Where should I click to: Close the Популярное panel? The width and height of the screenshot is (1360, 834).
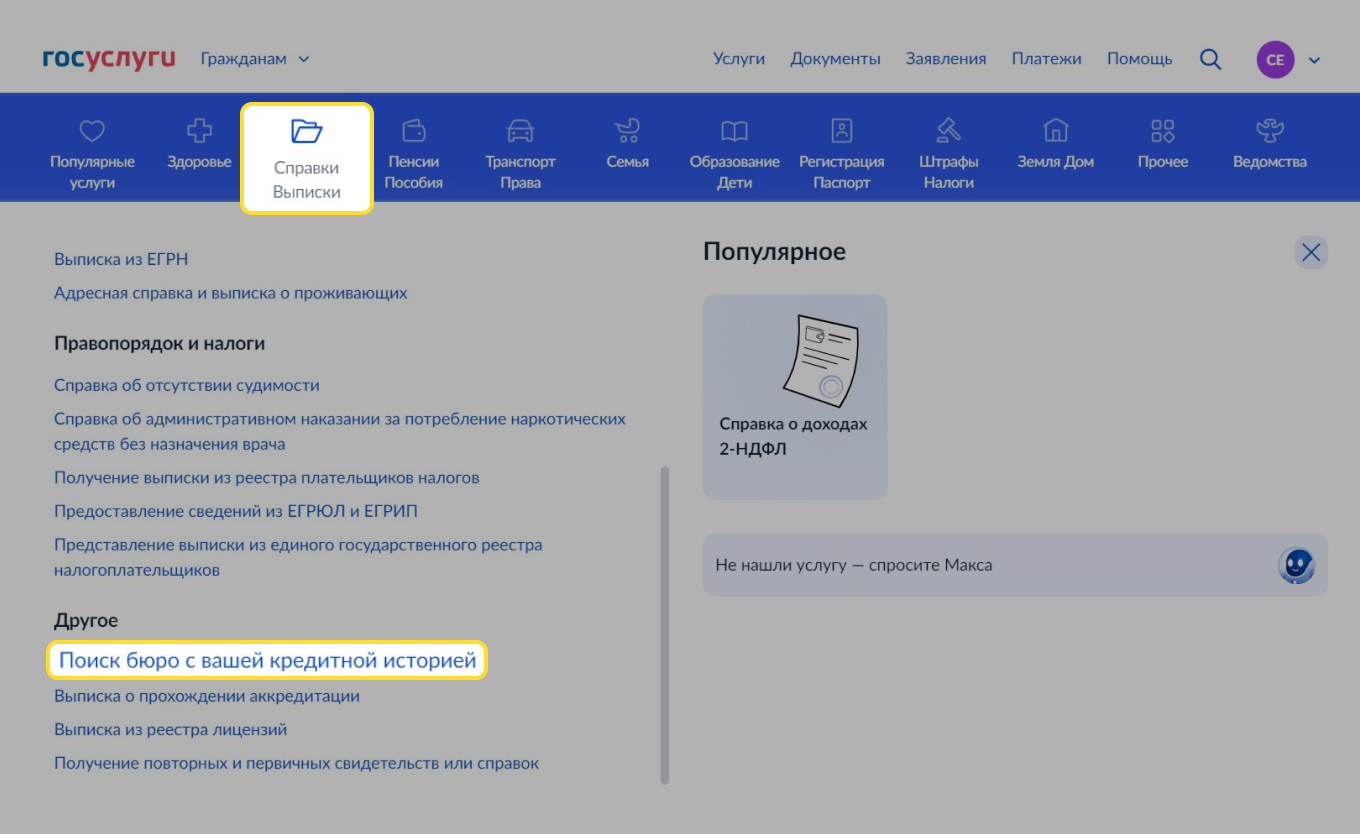pos(1311,252)
